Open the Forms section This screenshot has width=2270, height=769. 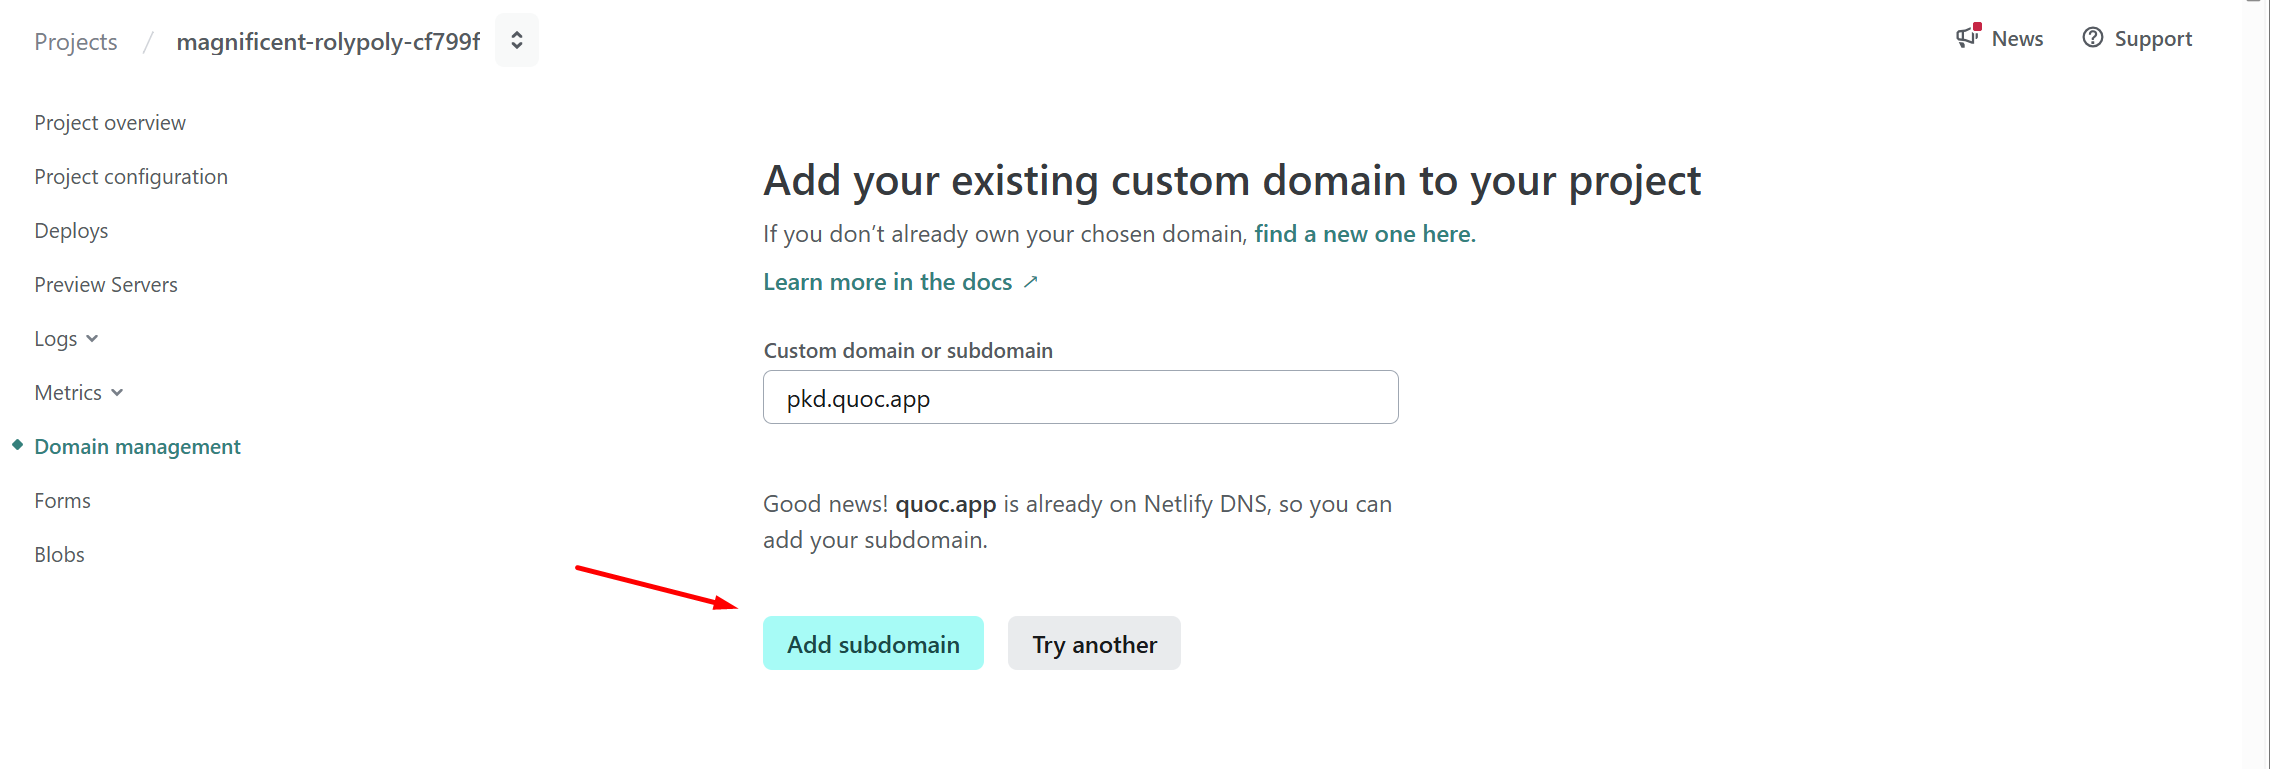pyautogui.click(x=62, y=501)
